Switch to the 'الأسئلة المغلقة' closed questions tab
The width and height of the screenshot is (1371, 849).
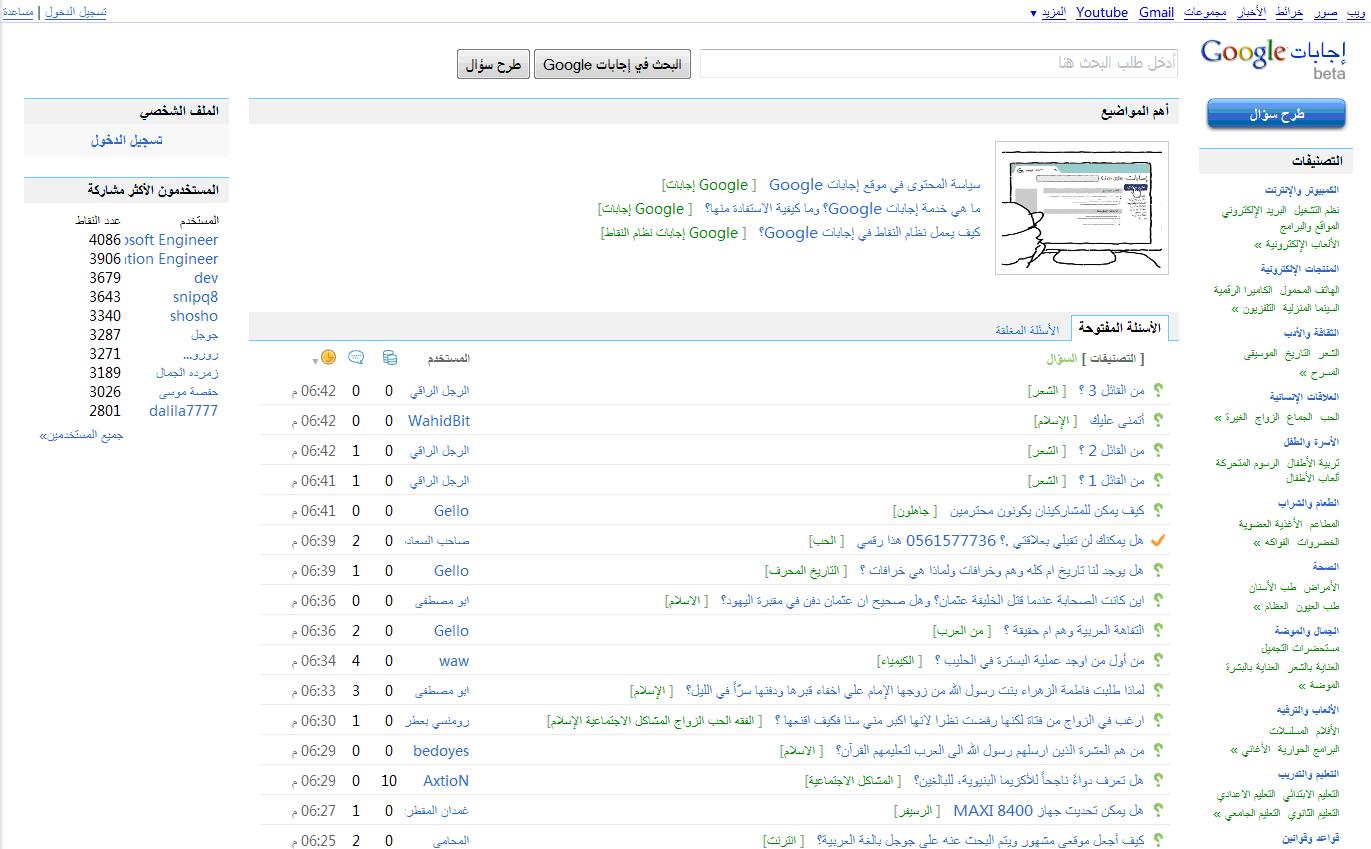[x=1027, y=329]
